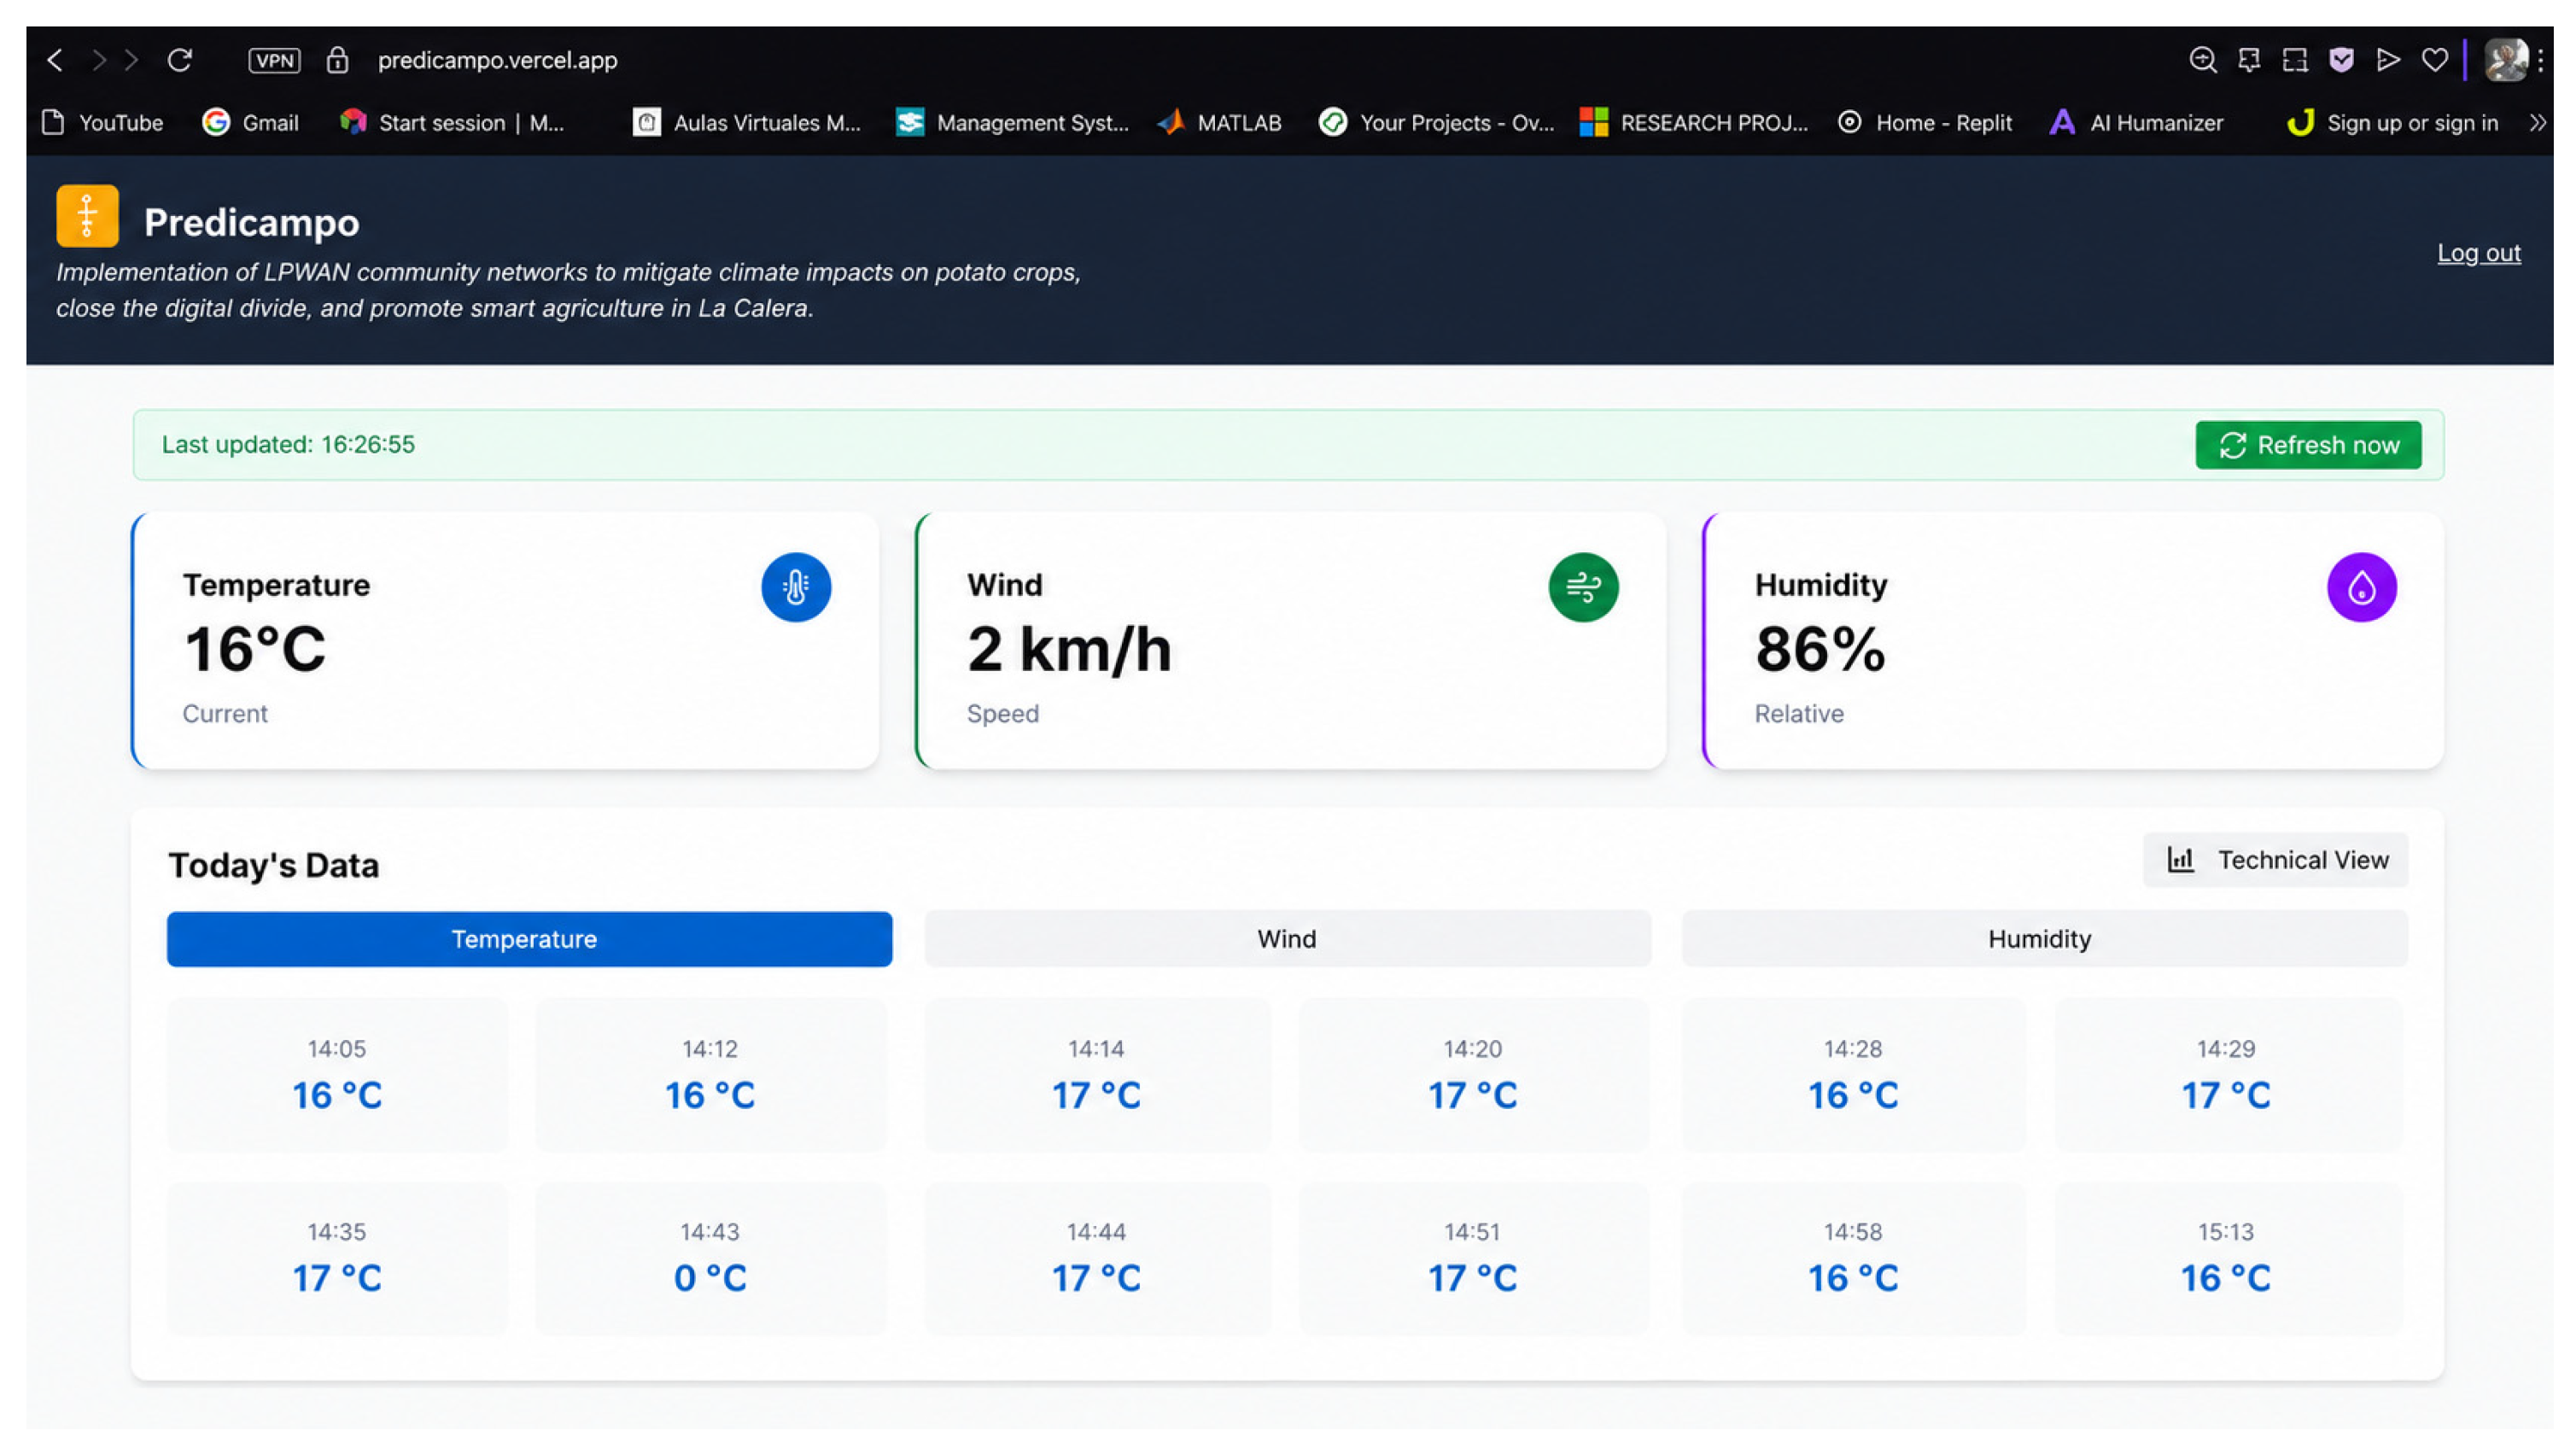Select the Wind tab
Image resolution: width=2576 pixels, height=1454 pixels.
[1287, 939]
